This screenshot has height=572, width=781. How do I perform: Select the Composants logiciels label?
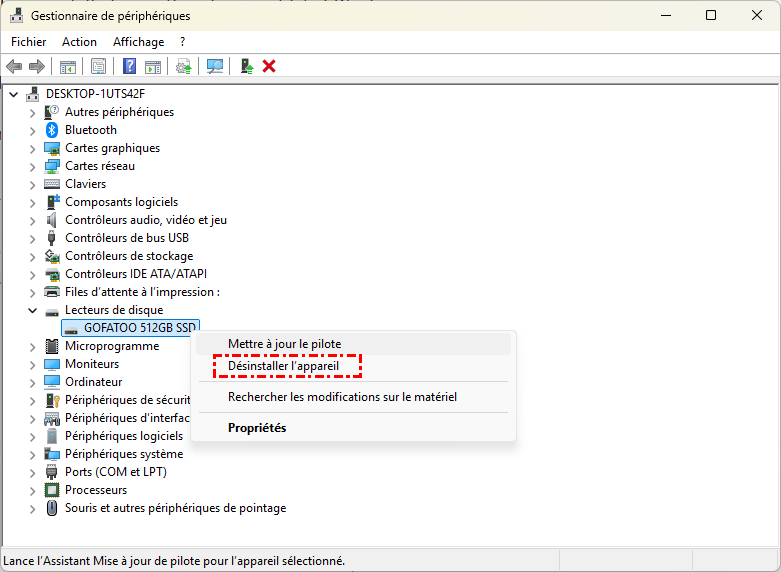click(122, 202)
